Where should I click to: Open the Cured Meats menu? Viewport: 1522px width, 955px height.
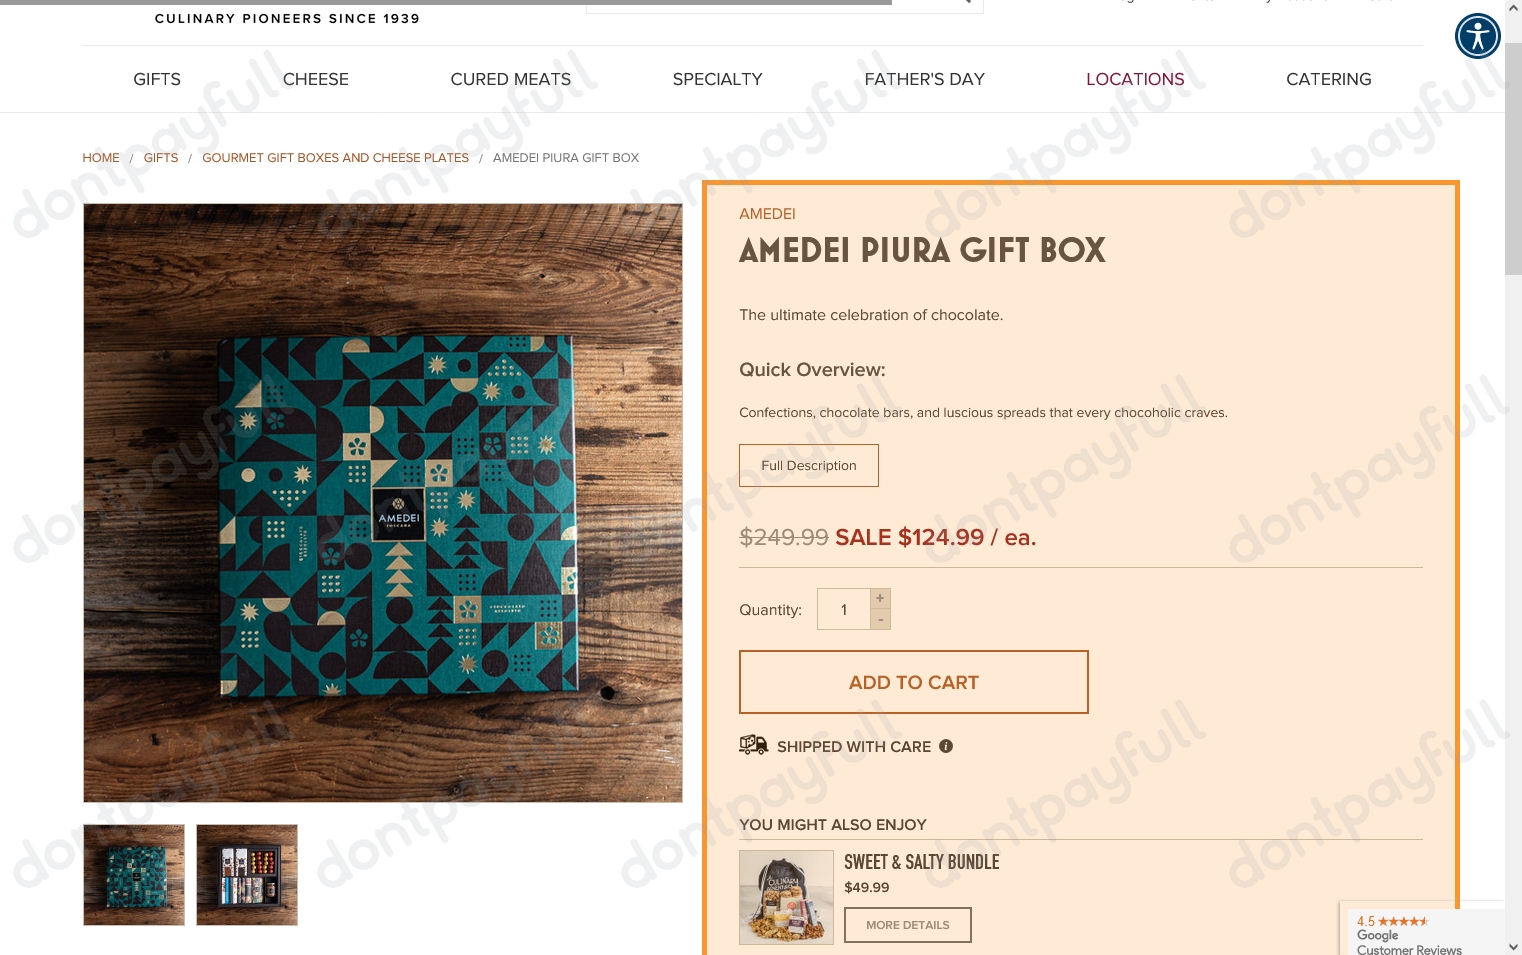point(511,79)
